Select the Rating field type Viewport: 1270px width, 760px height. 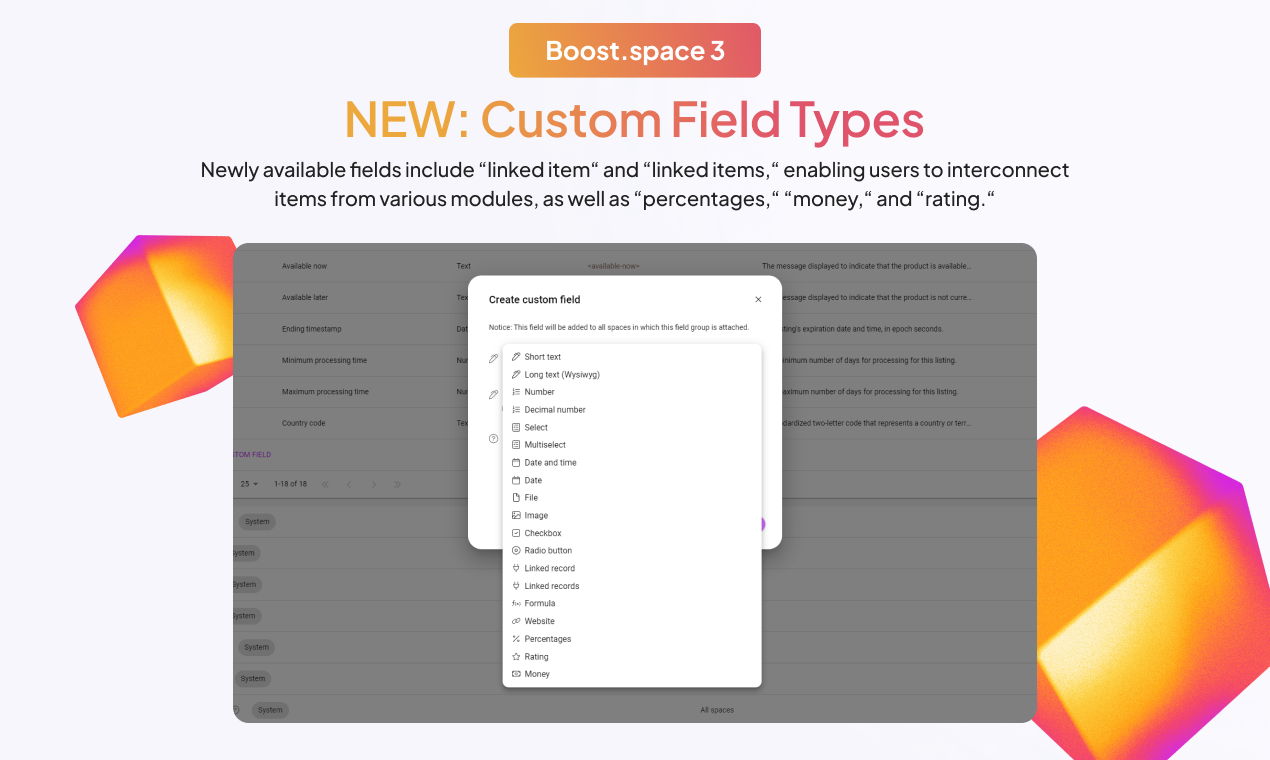coord(632,657)
